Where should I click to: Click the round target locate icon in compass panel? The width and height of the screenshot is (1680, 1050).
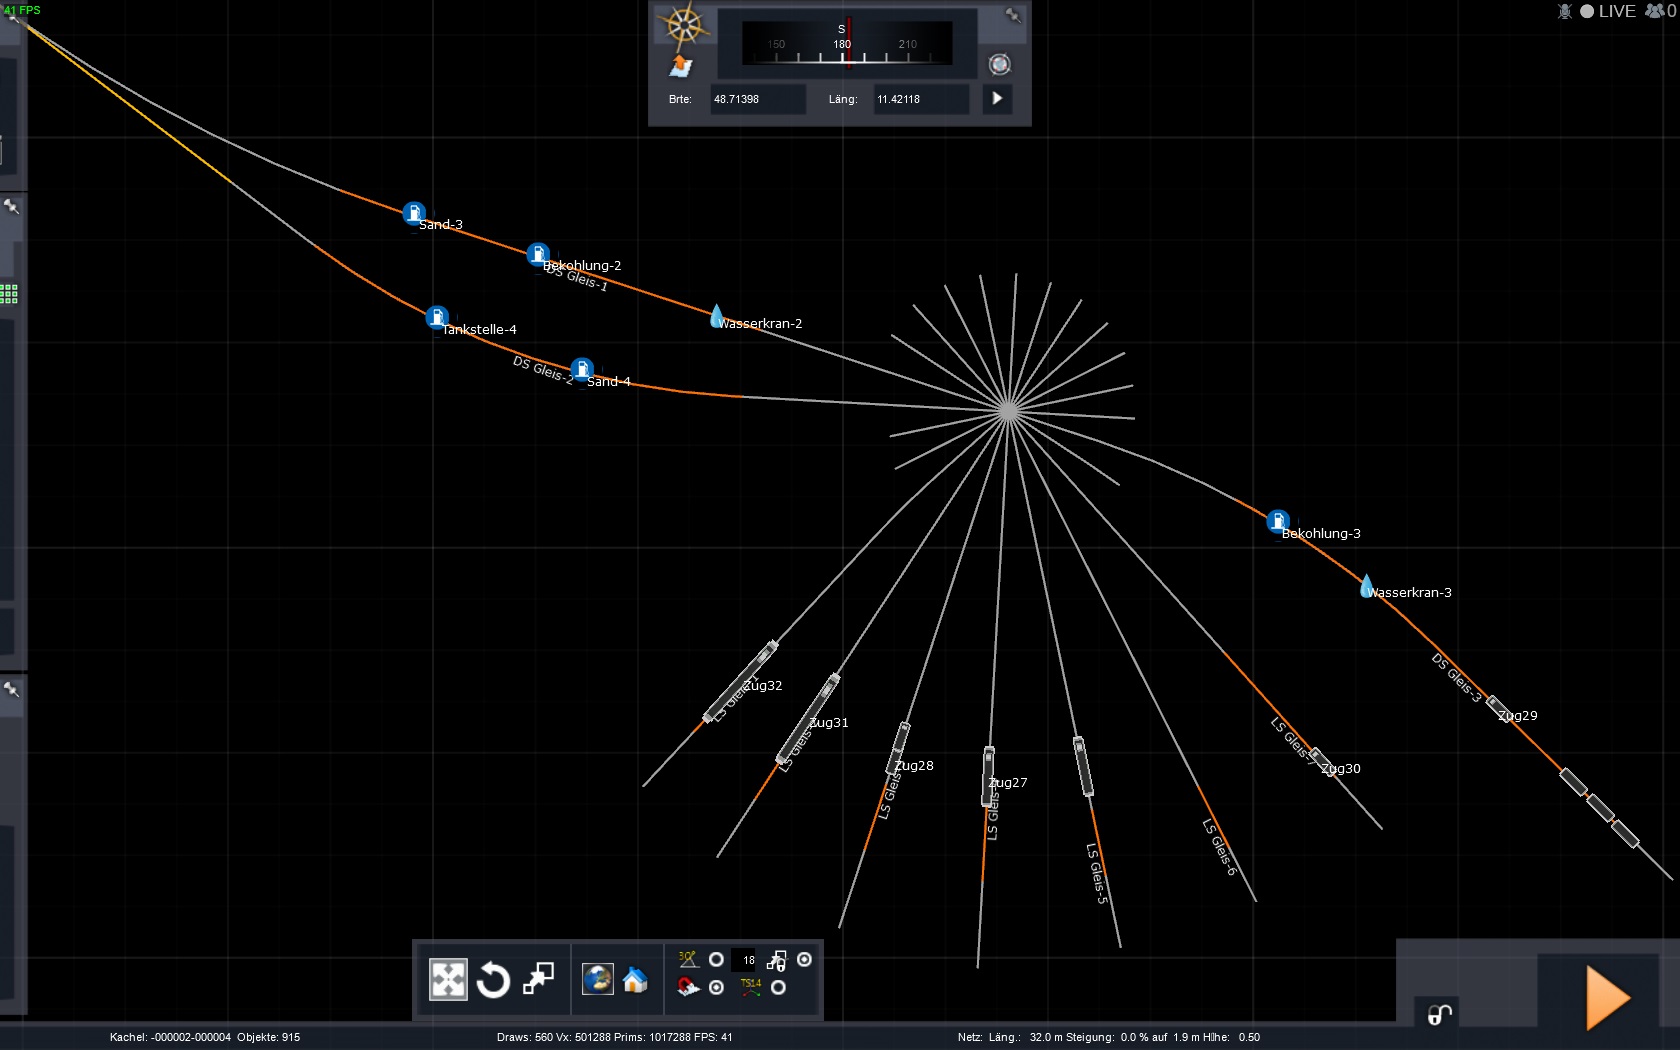pos(999,65)
